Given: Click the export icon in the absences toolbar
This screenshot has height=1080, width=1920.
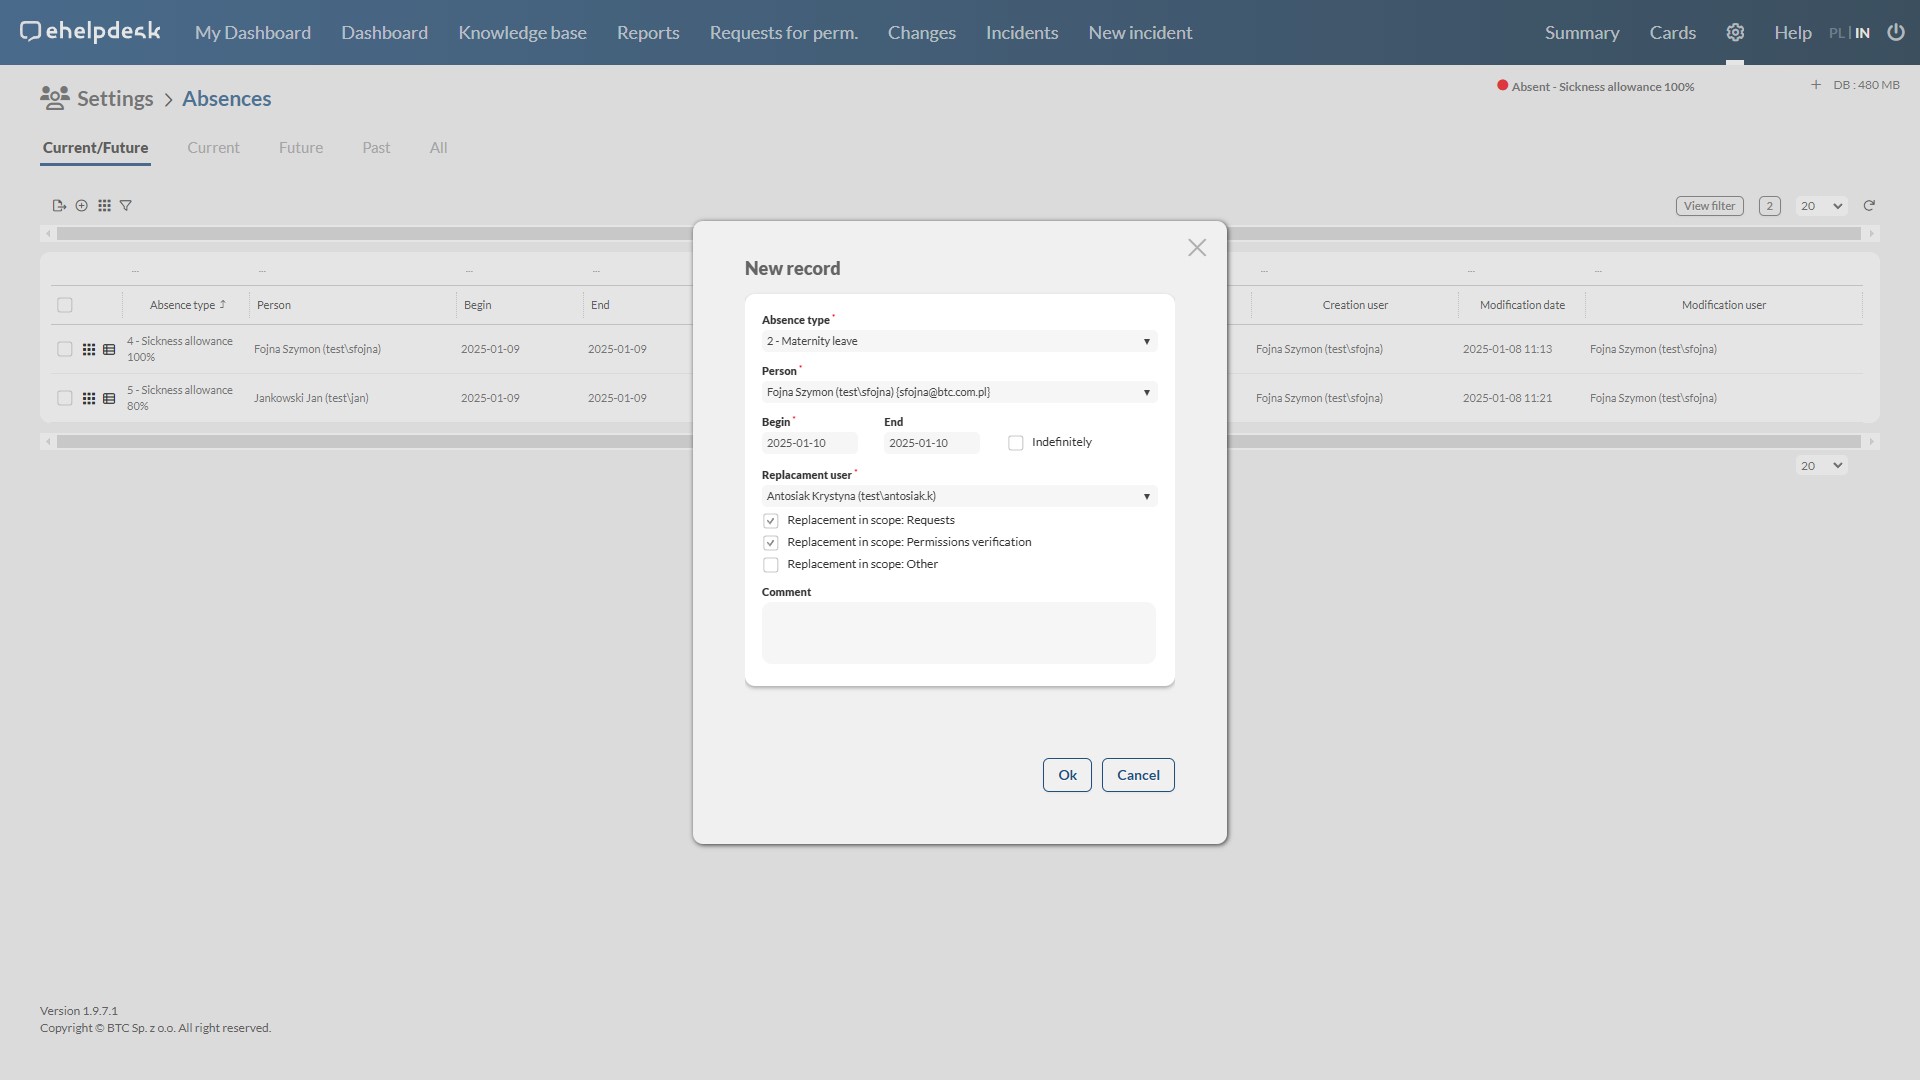Looking at the screenshot, I should 59,206.
